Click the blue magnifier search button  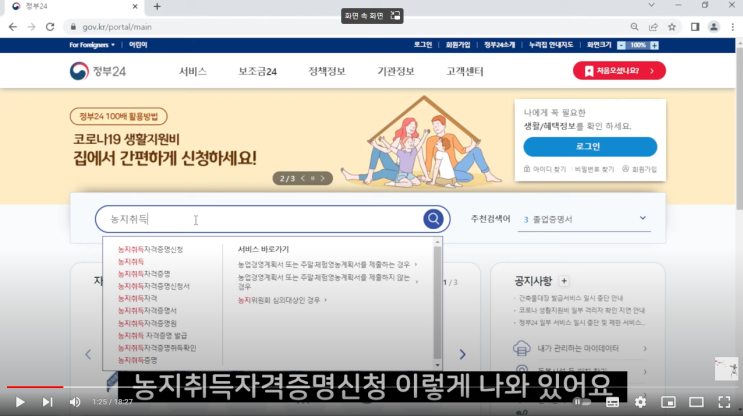[x=433, y=219]
